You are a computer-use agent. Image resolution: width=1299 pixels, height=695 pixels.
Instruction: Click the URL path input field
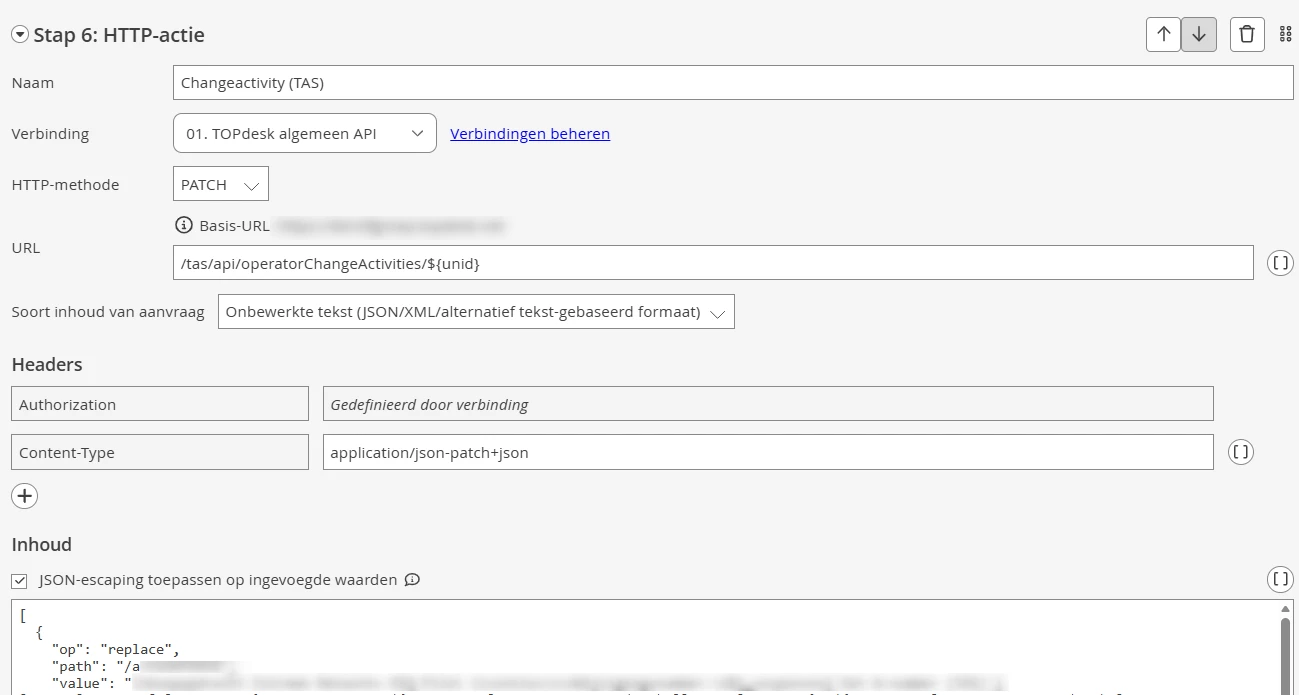tap(712, 263)
